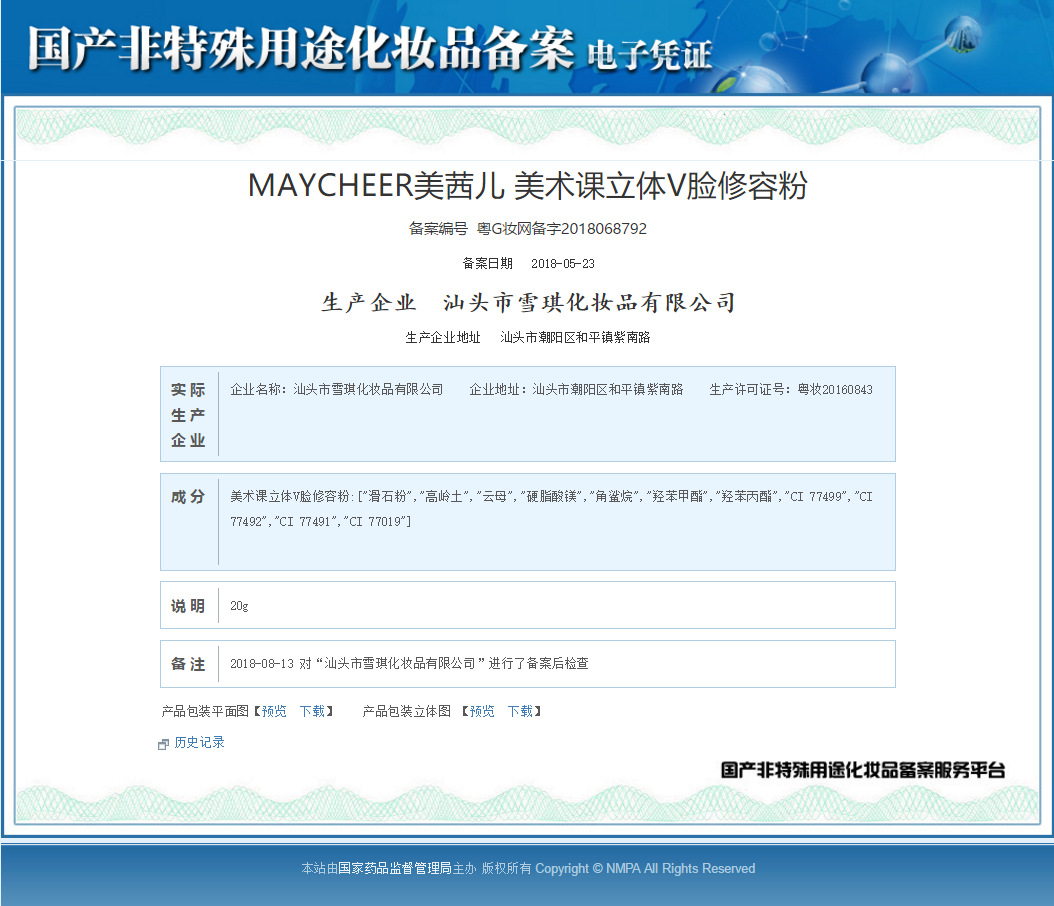Click the 备案编号 label

coord(438,229)
